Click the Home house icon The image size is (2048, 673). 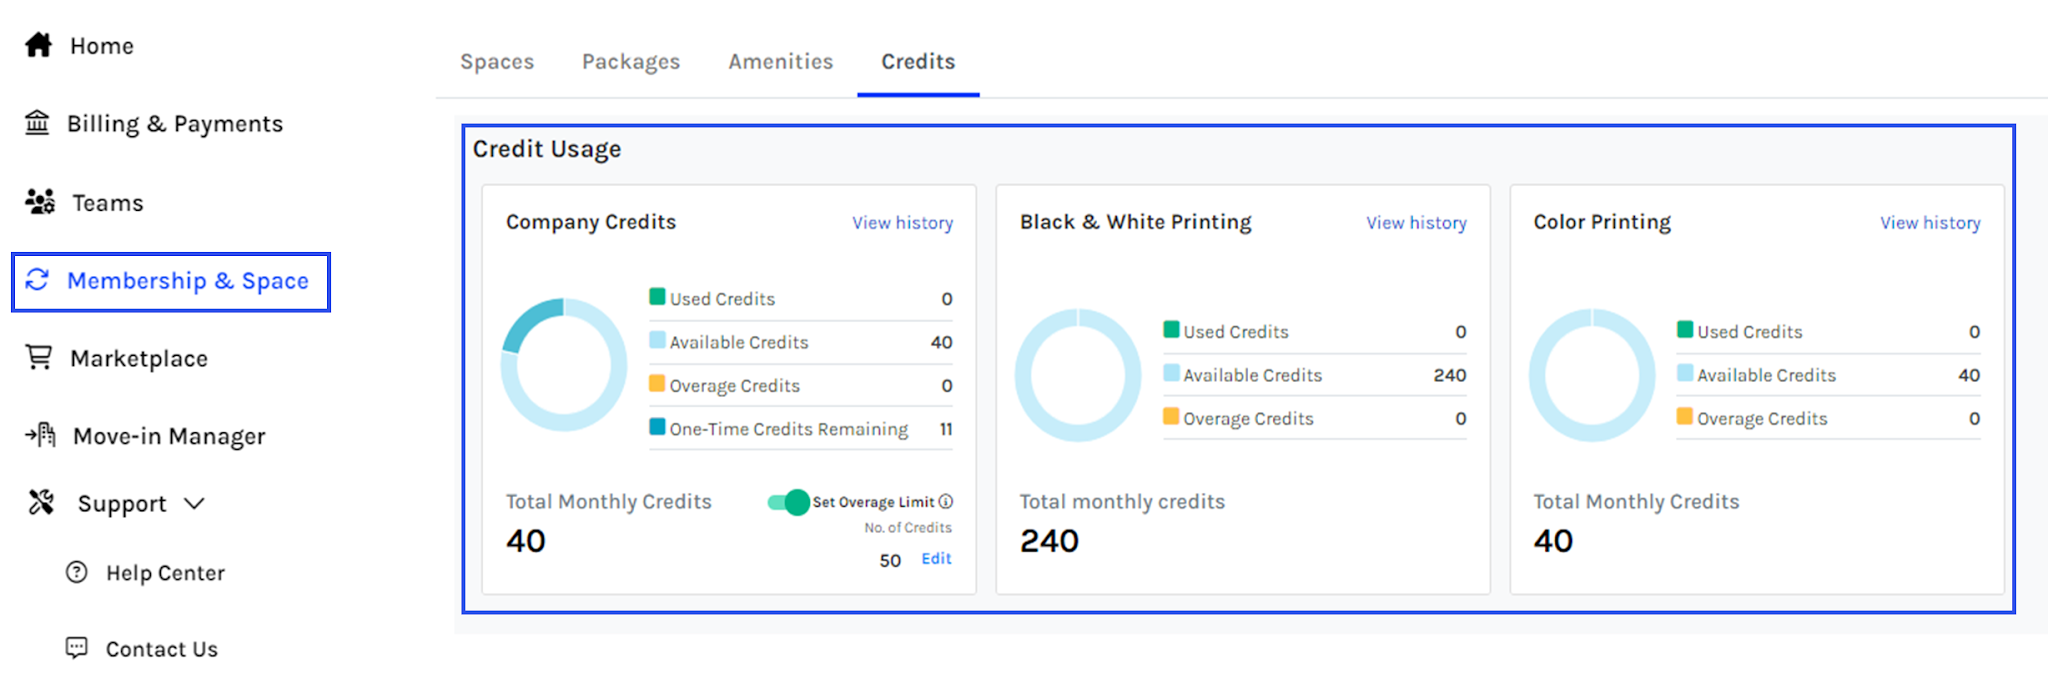pyautogui.click(x=38, y=45)
